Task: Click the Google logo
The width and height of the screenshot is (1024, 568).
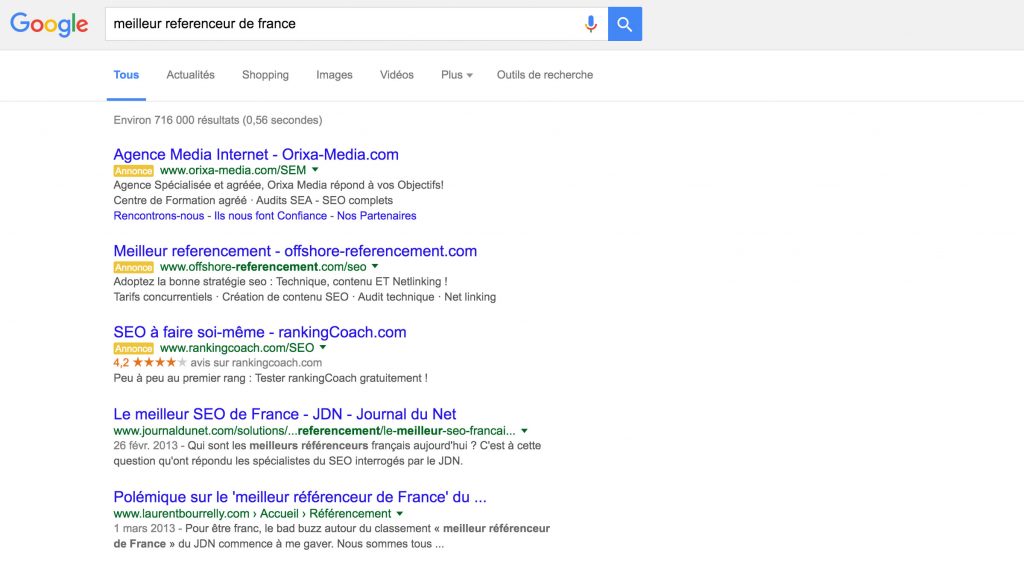Action: point(49,24)
